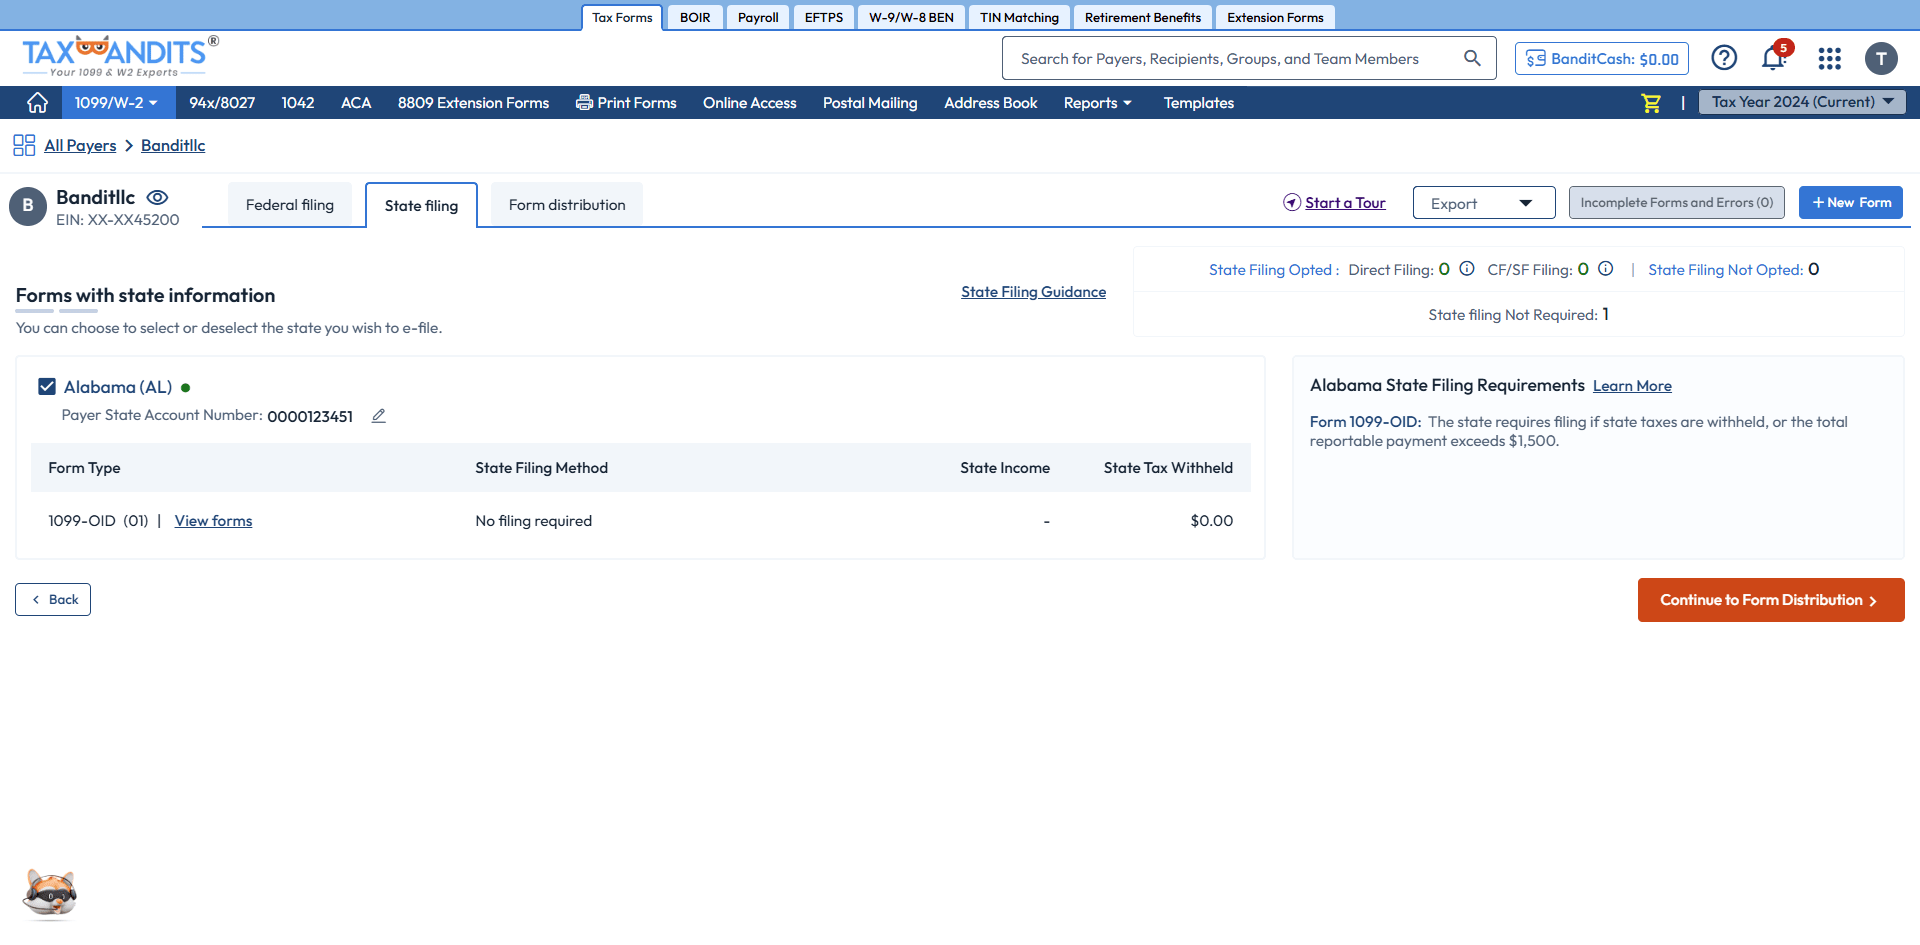Open Address Book menu item
Viewport: 1920px width, 945px height.
coord(991,103)
